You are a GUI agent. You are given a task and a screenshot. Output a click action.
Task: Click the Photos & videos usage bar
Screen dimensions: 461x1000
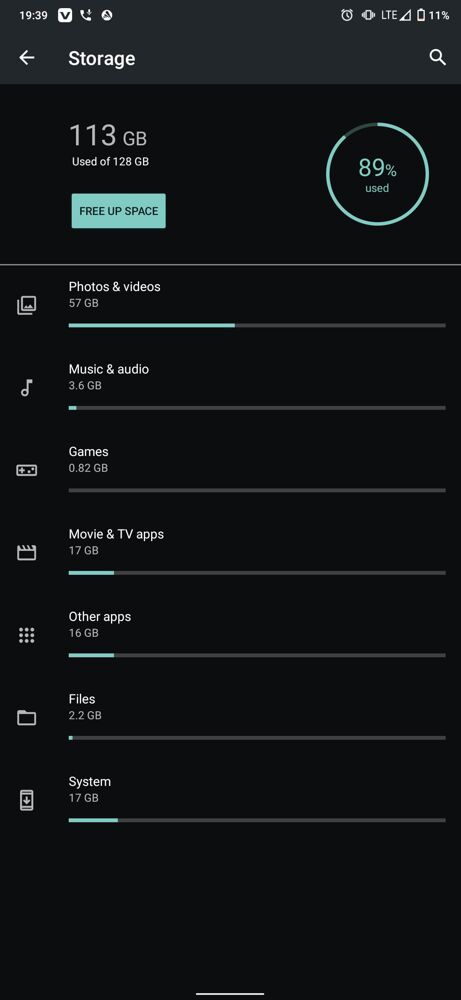click(257, 325)
